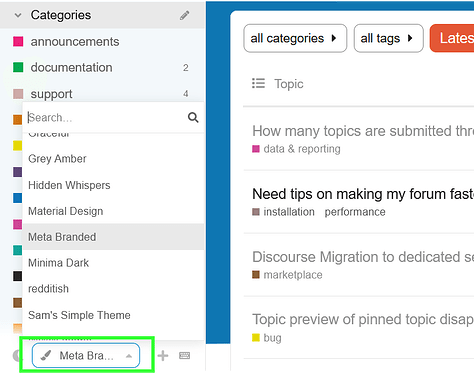474x374 pixels.
Task: Click the bulk select list icon beside Topic
Action: tap(258, 83)
